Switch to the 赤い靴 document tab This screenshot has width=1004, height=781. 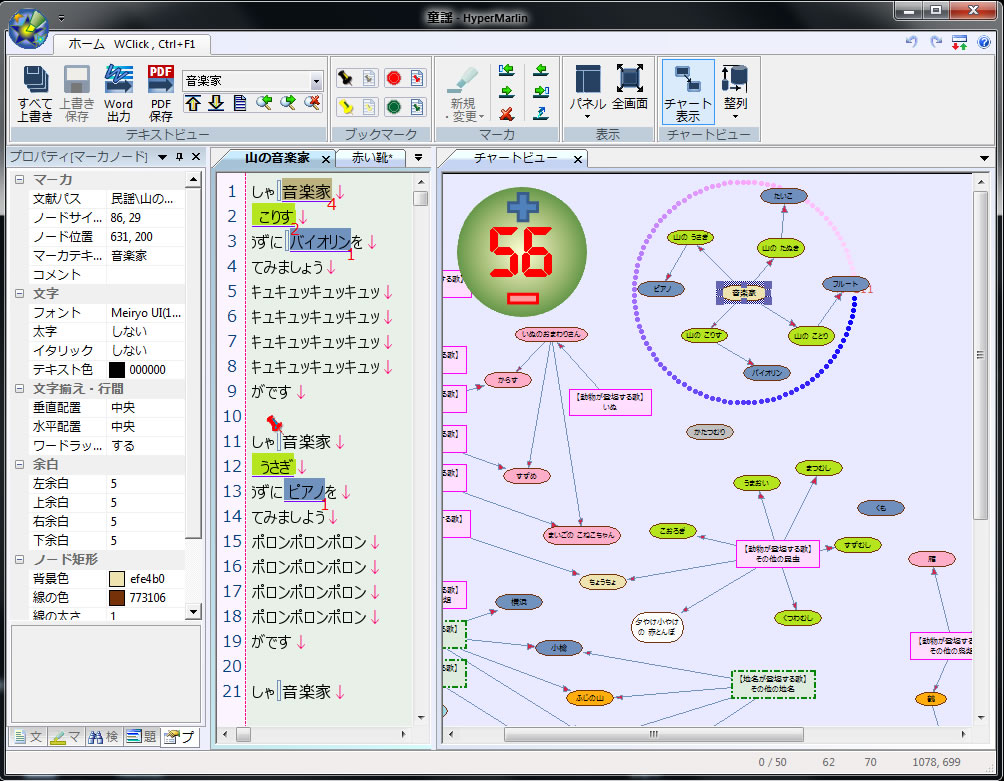370,158
